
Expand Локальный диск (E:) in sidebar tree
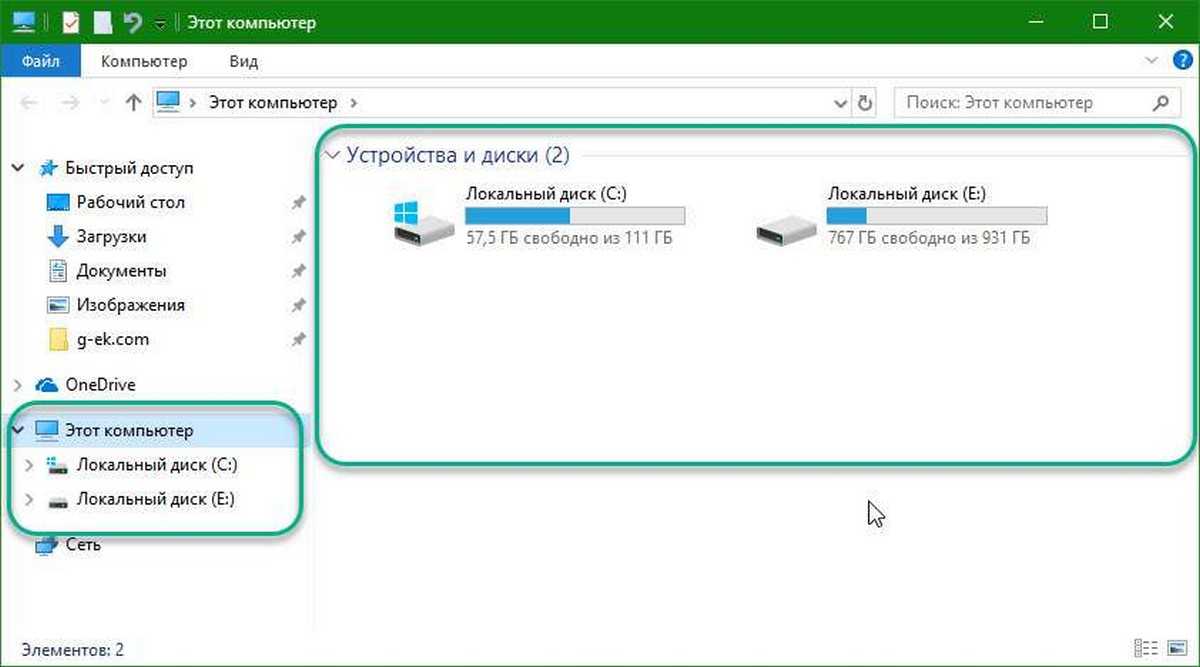(29, 499)
